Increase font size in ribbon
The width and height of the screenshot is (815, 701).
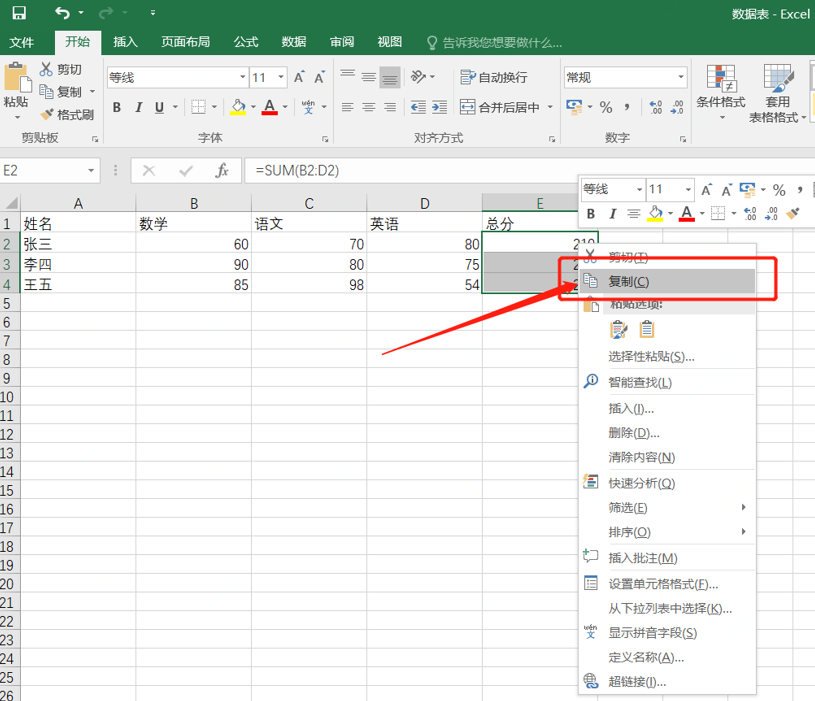click(x=299, y=77)
